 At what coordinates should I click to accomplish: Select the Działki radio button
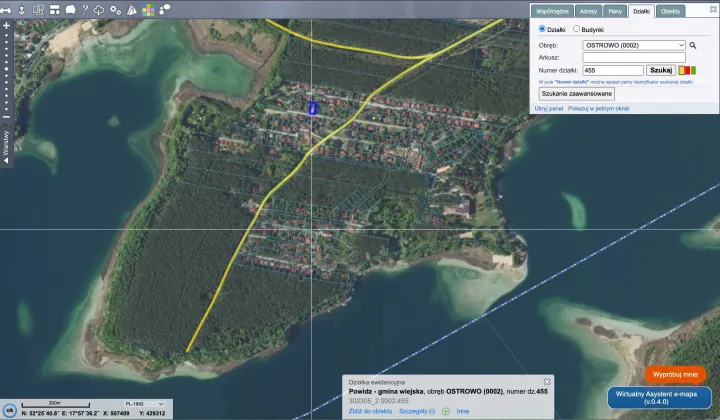(542, 29)
